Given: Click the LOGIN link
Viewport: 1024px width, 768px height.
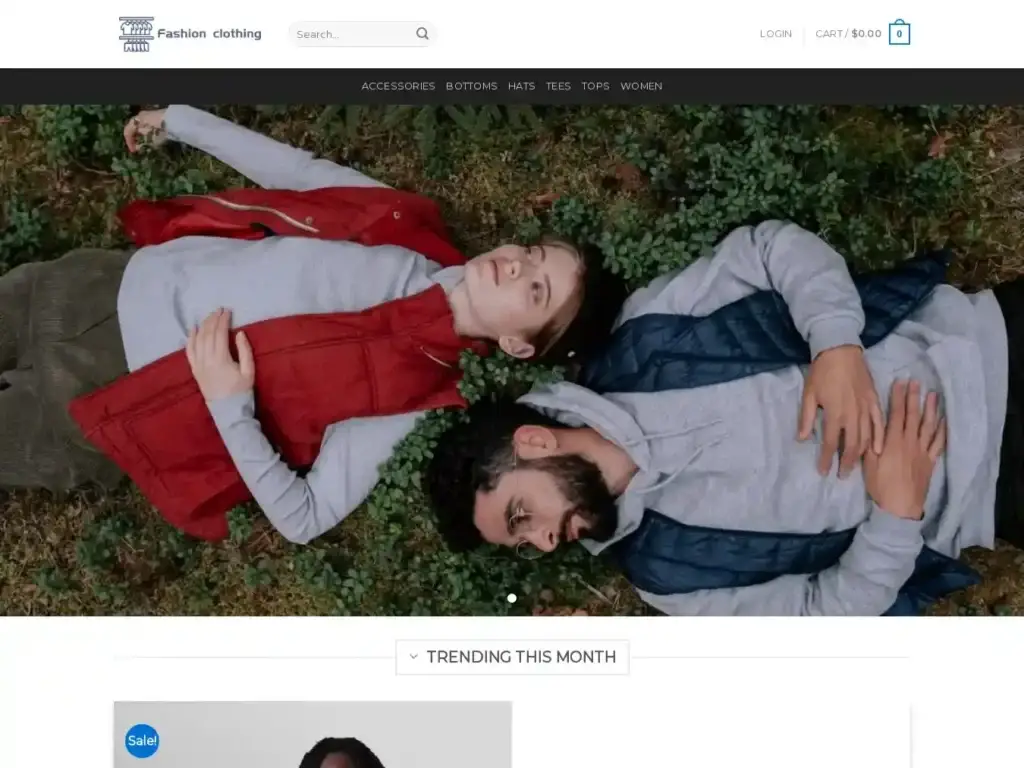Looking at the screenshot, I should tap(775, 34).
